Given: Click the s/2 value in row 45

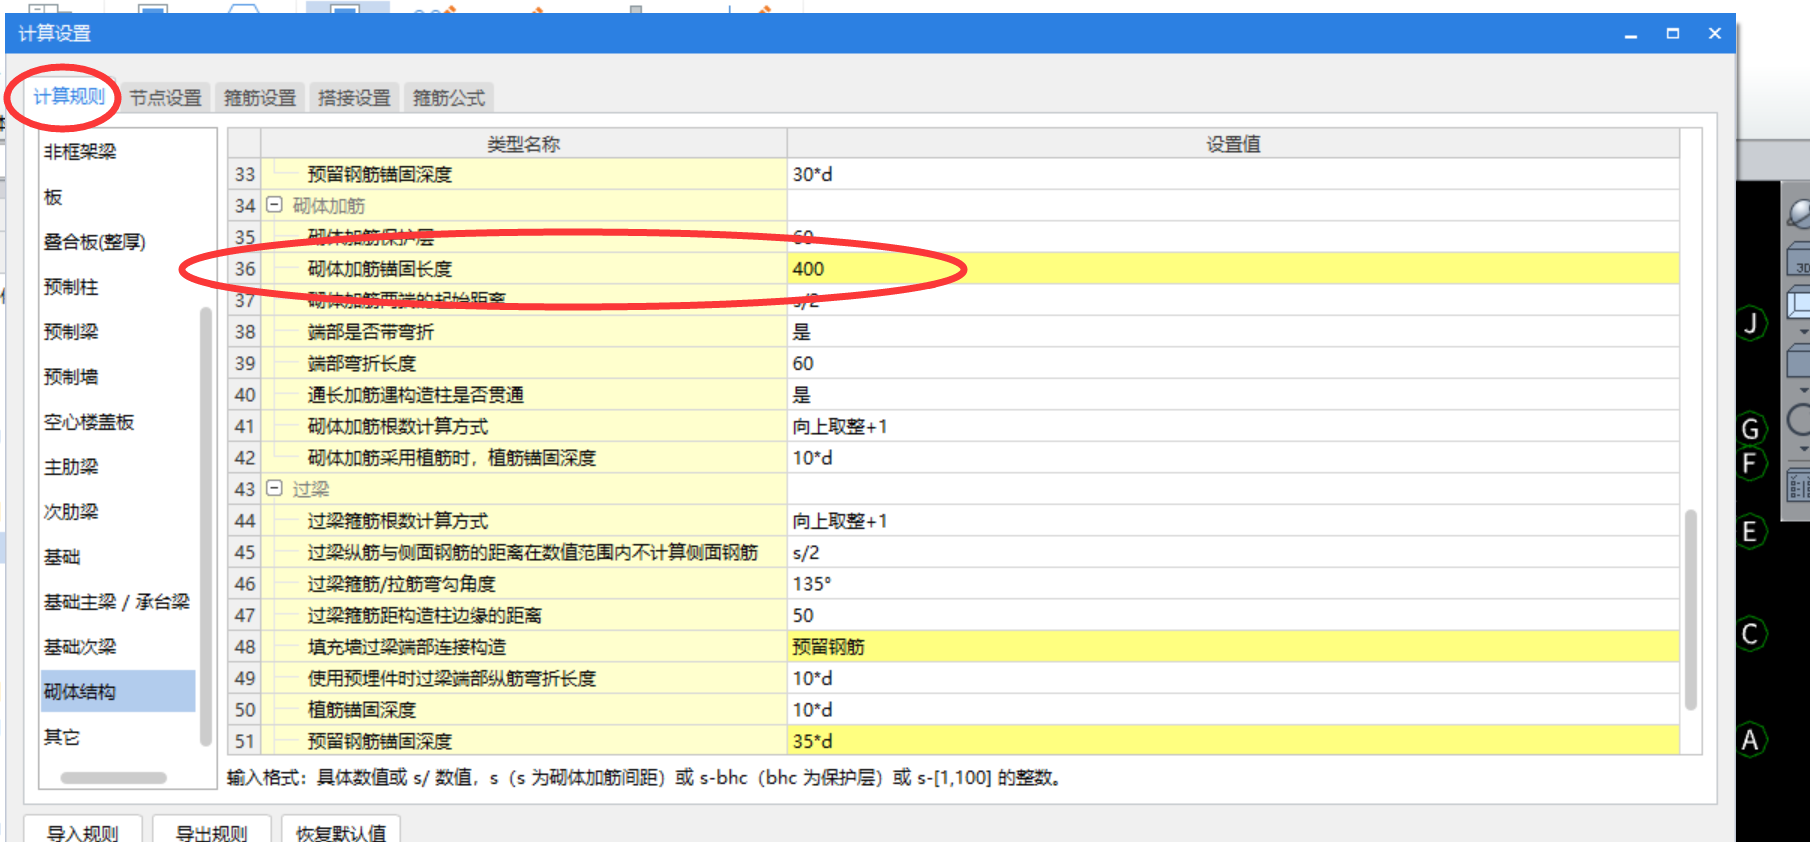Looking at the screenshot, I should click(1233, 552).
